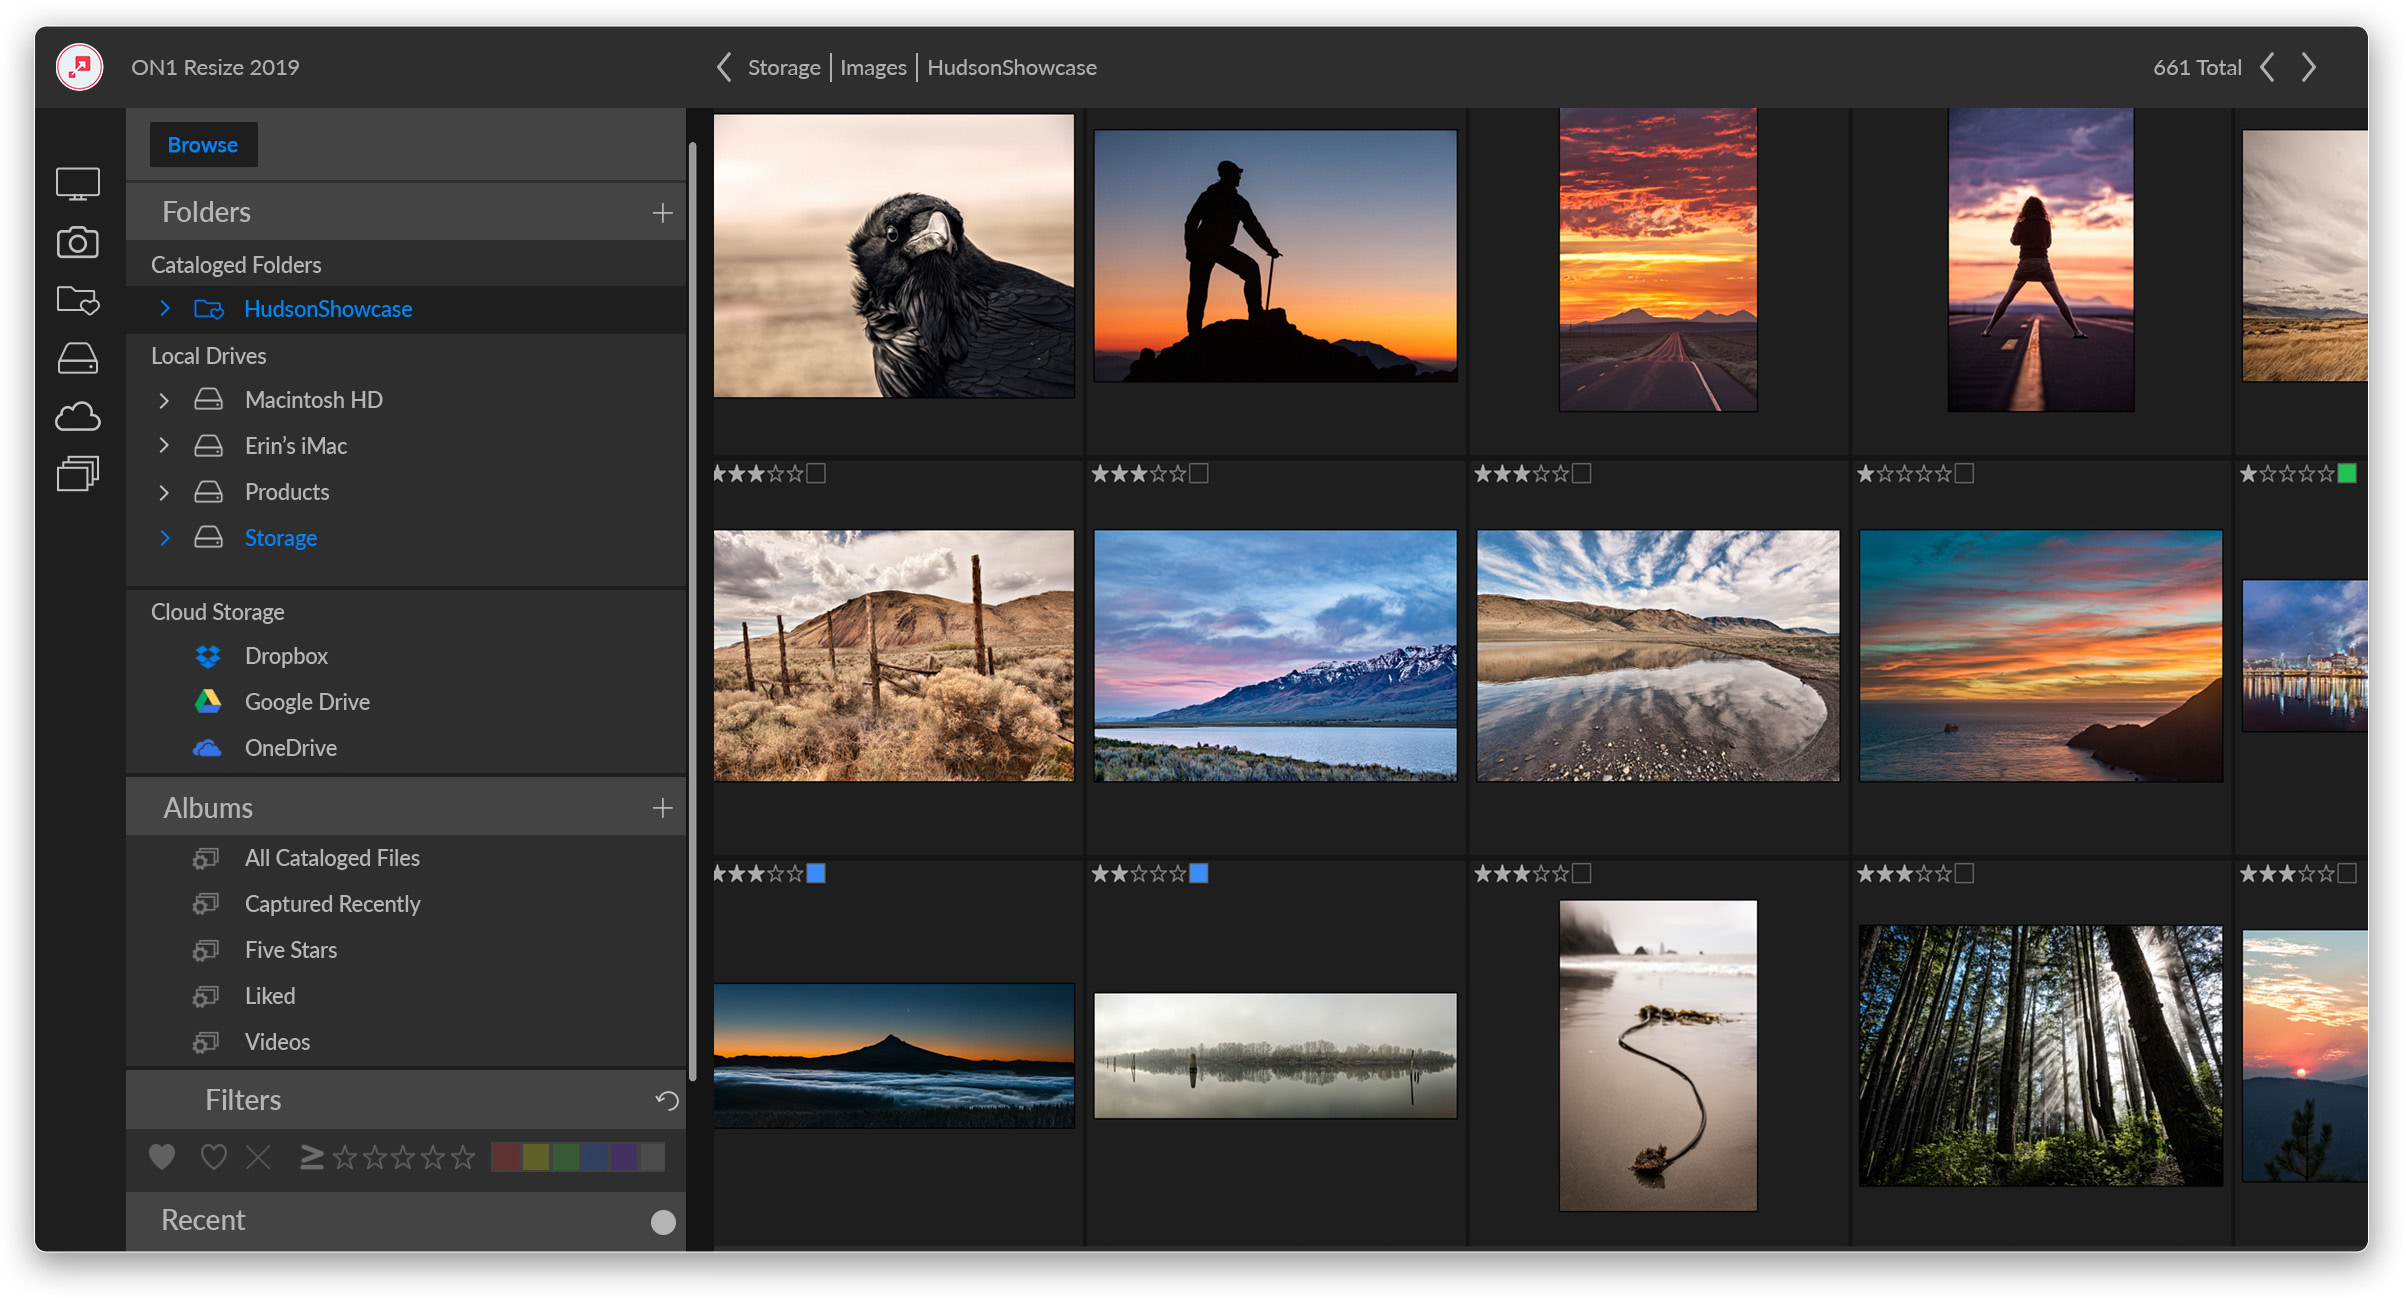
Task: Open the Images breadcrumb item
Action: pyautogui.click(x=873, y=67)
